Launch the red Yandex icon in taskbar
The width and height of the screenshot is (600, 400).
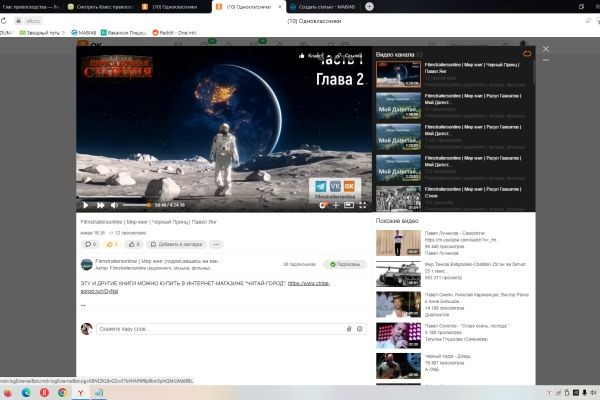tap(44, 393)
